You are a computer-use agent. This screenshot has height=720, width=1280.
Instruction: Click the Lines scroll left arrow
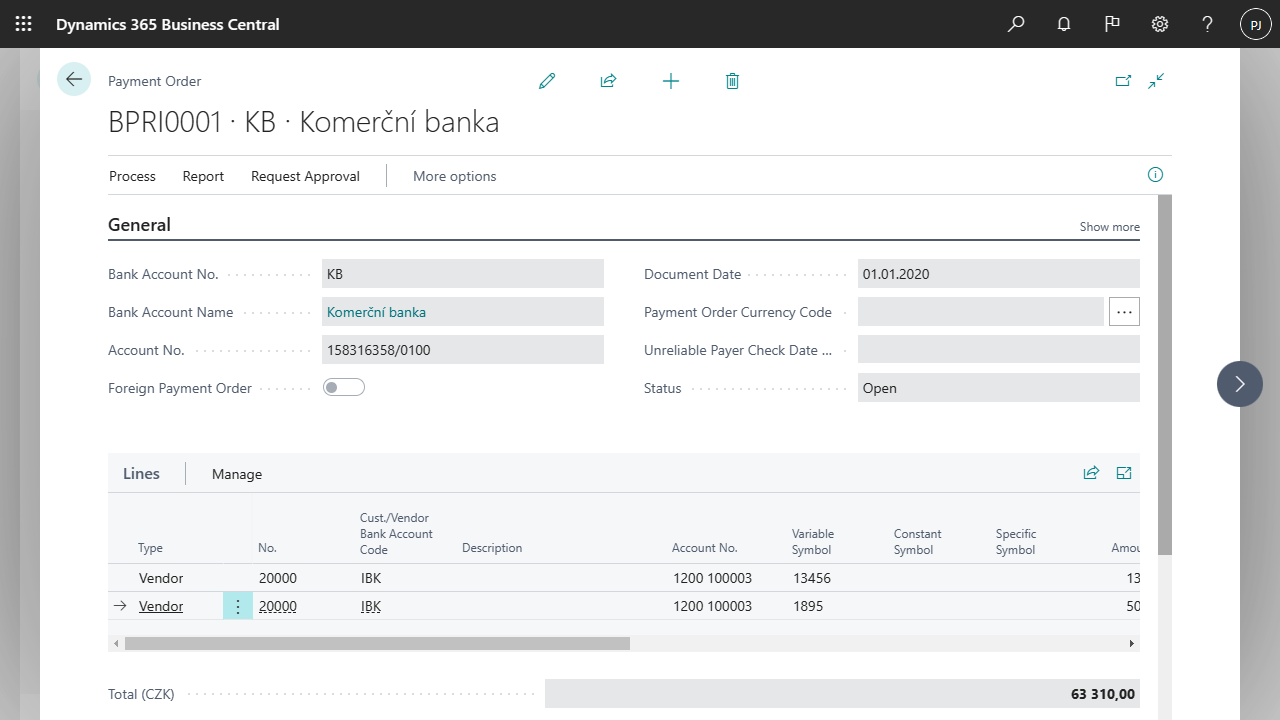pos(116,644)
